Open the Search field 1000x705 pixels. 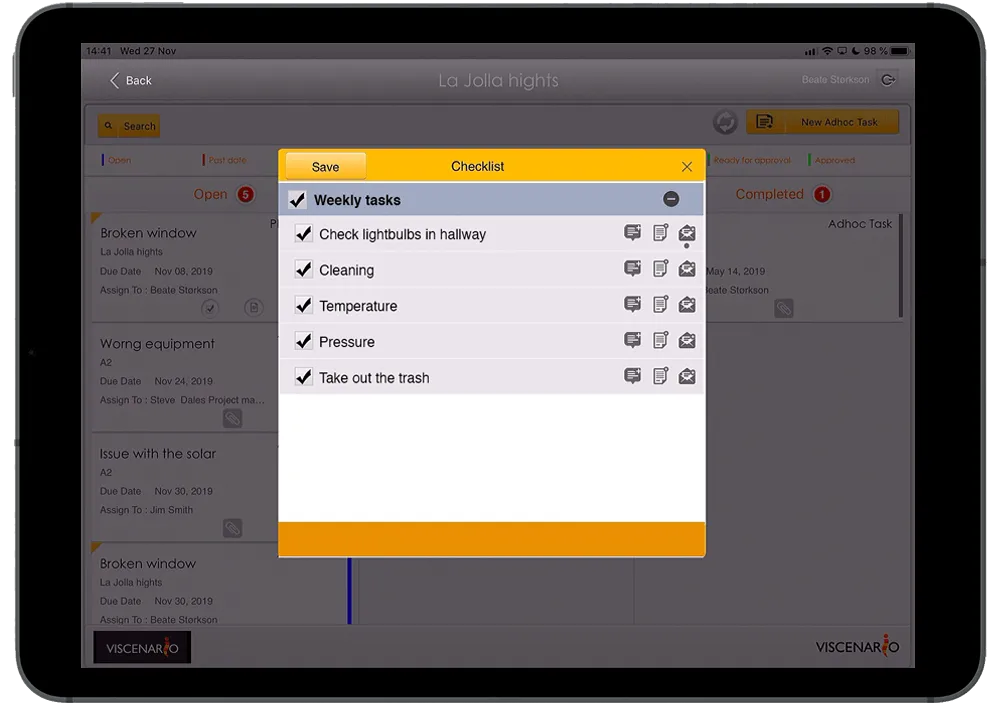[x=129, y=126]
